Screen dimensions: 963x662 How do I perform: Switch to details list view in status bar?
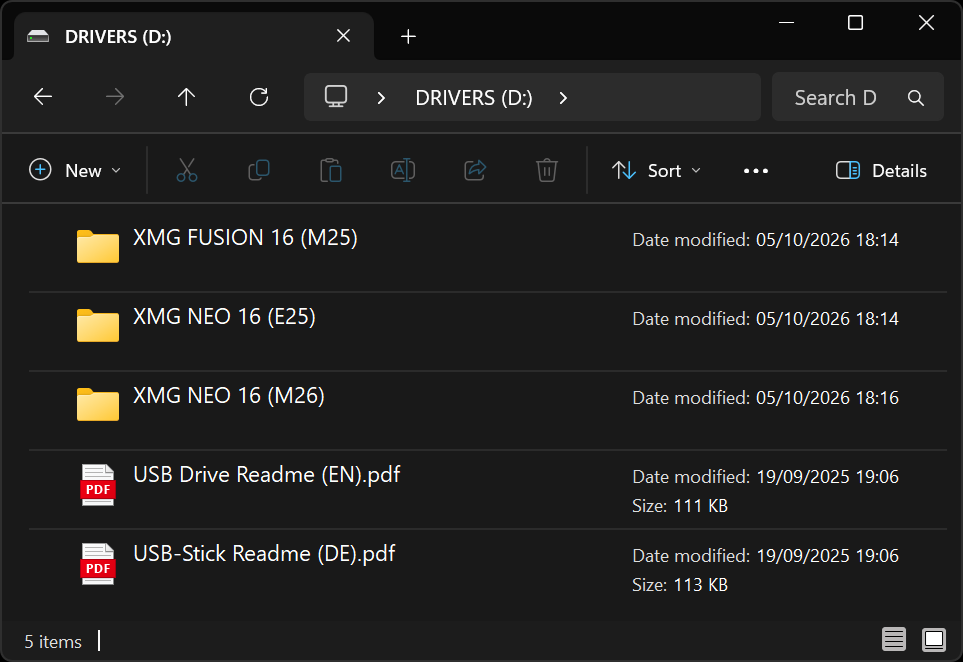click(x=894, y=639)
